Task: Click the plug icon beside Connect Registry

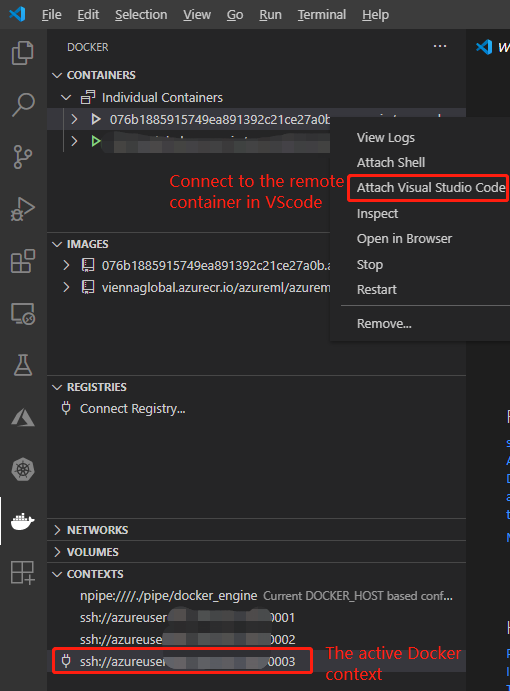Action: [66, 408]
